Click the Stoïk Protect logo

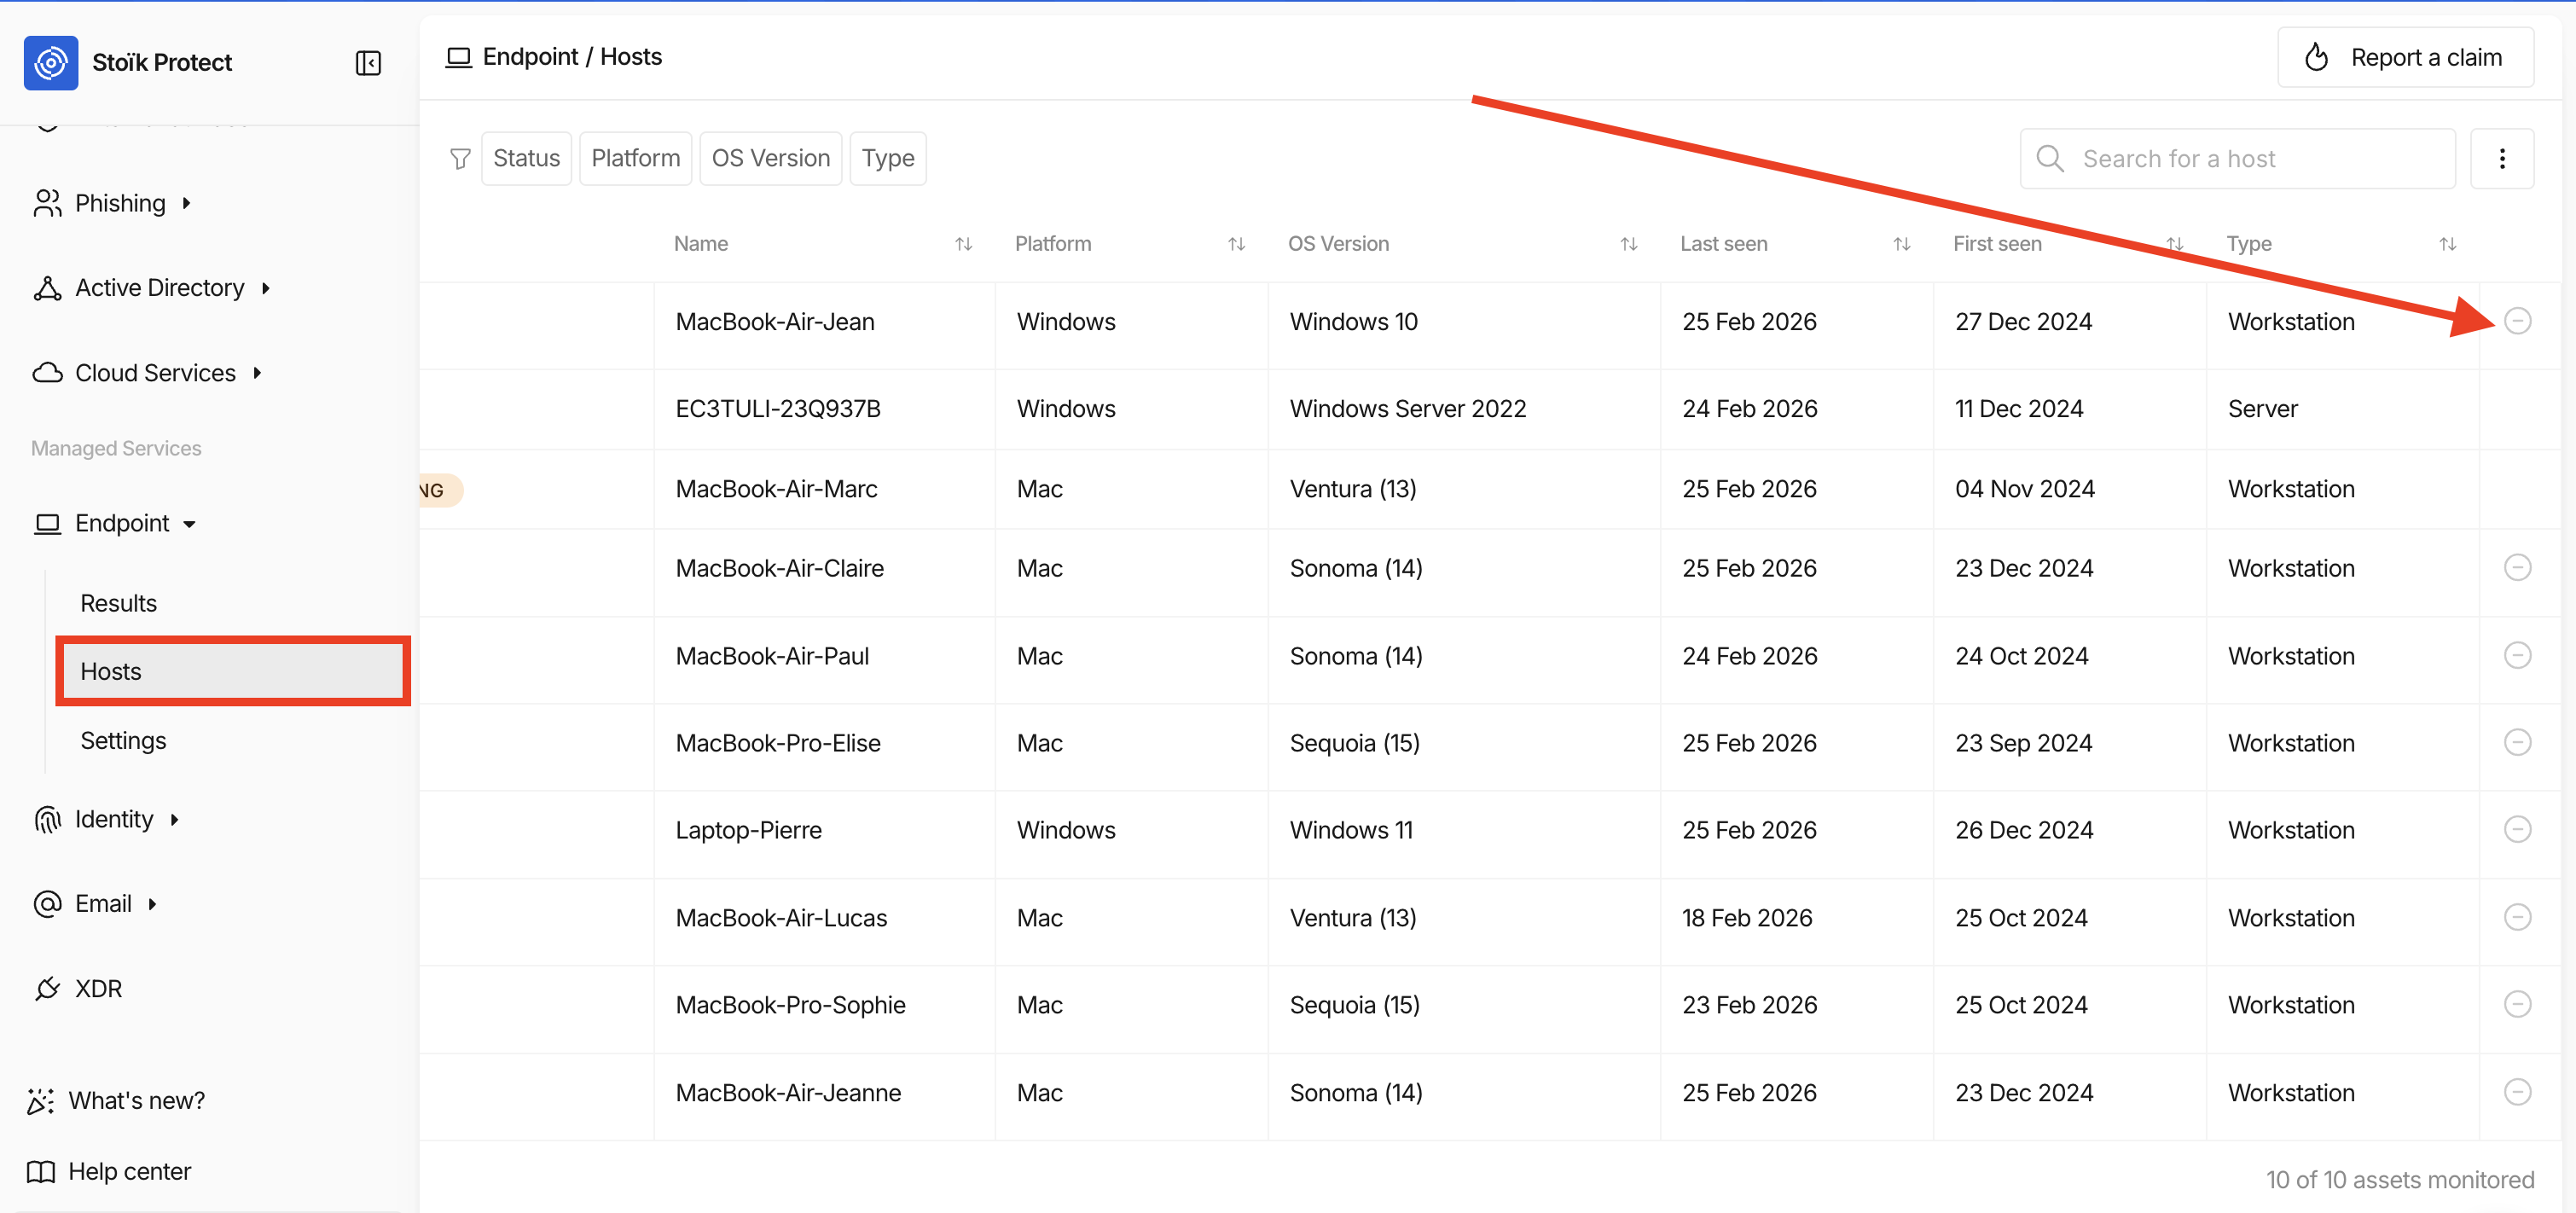click(x=51, y=63)
